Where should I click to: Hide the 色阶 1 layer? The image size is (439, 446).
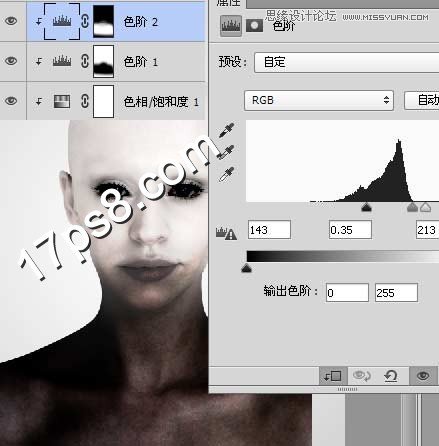click(x=11, y=61)
